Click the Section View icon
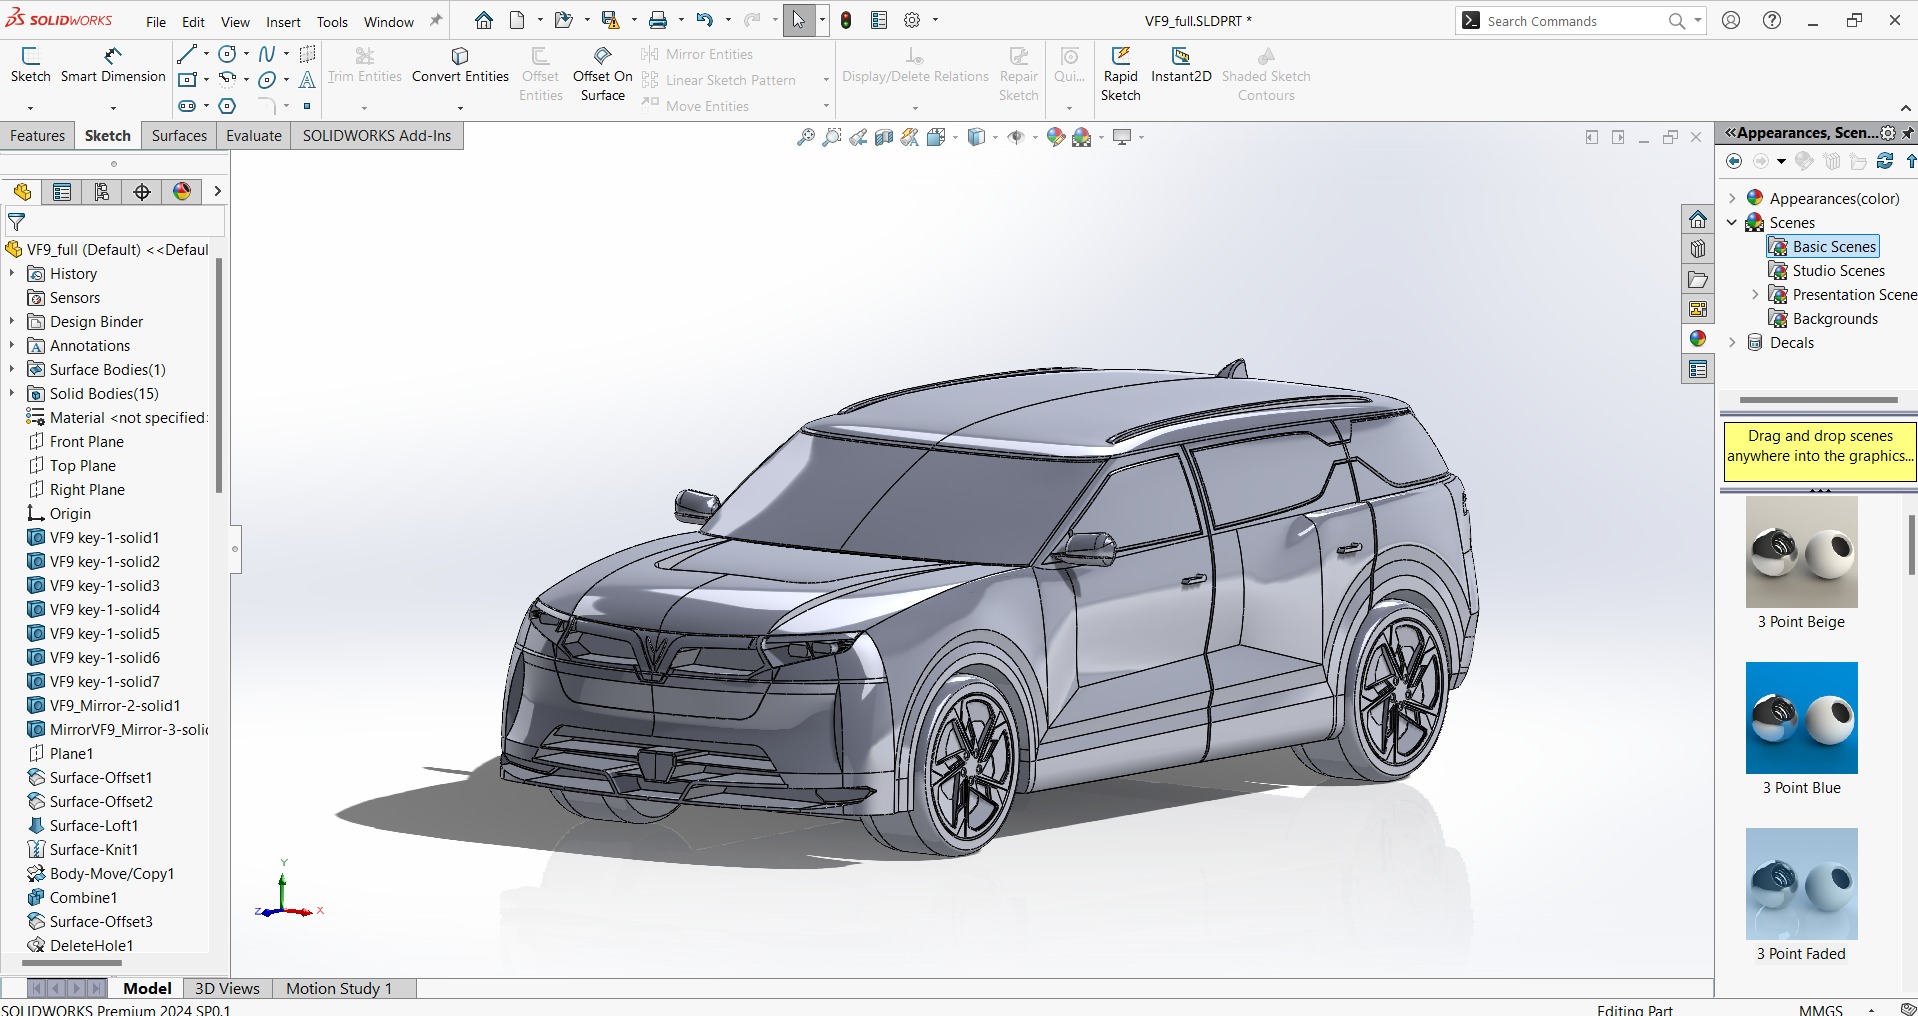This screenshot has height=1016, width=1918. pyautogui.click(x=884, y=138)
